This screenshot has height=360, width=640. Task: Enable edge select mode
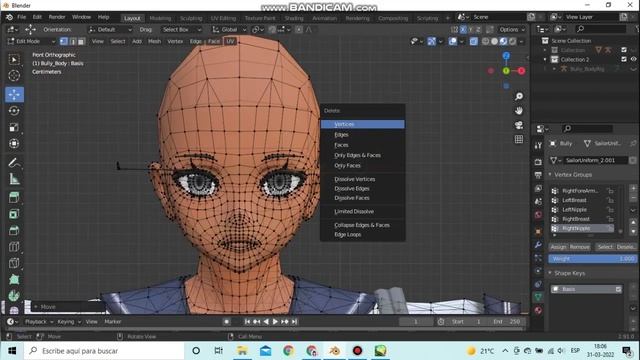pyautogui.click(x=73, y=41)
